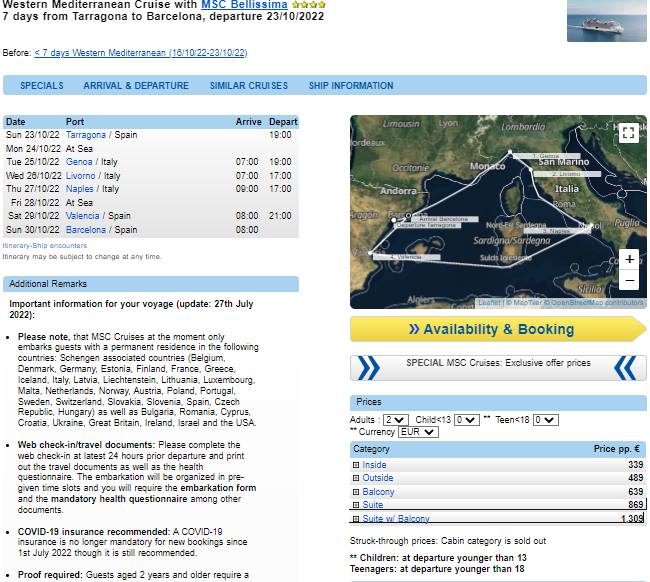Click the 4. Valencia map label
Image resolution: width=650 pixels, height=582 pixels.
pyautogui.click(x=406, y=257)
